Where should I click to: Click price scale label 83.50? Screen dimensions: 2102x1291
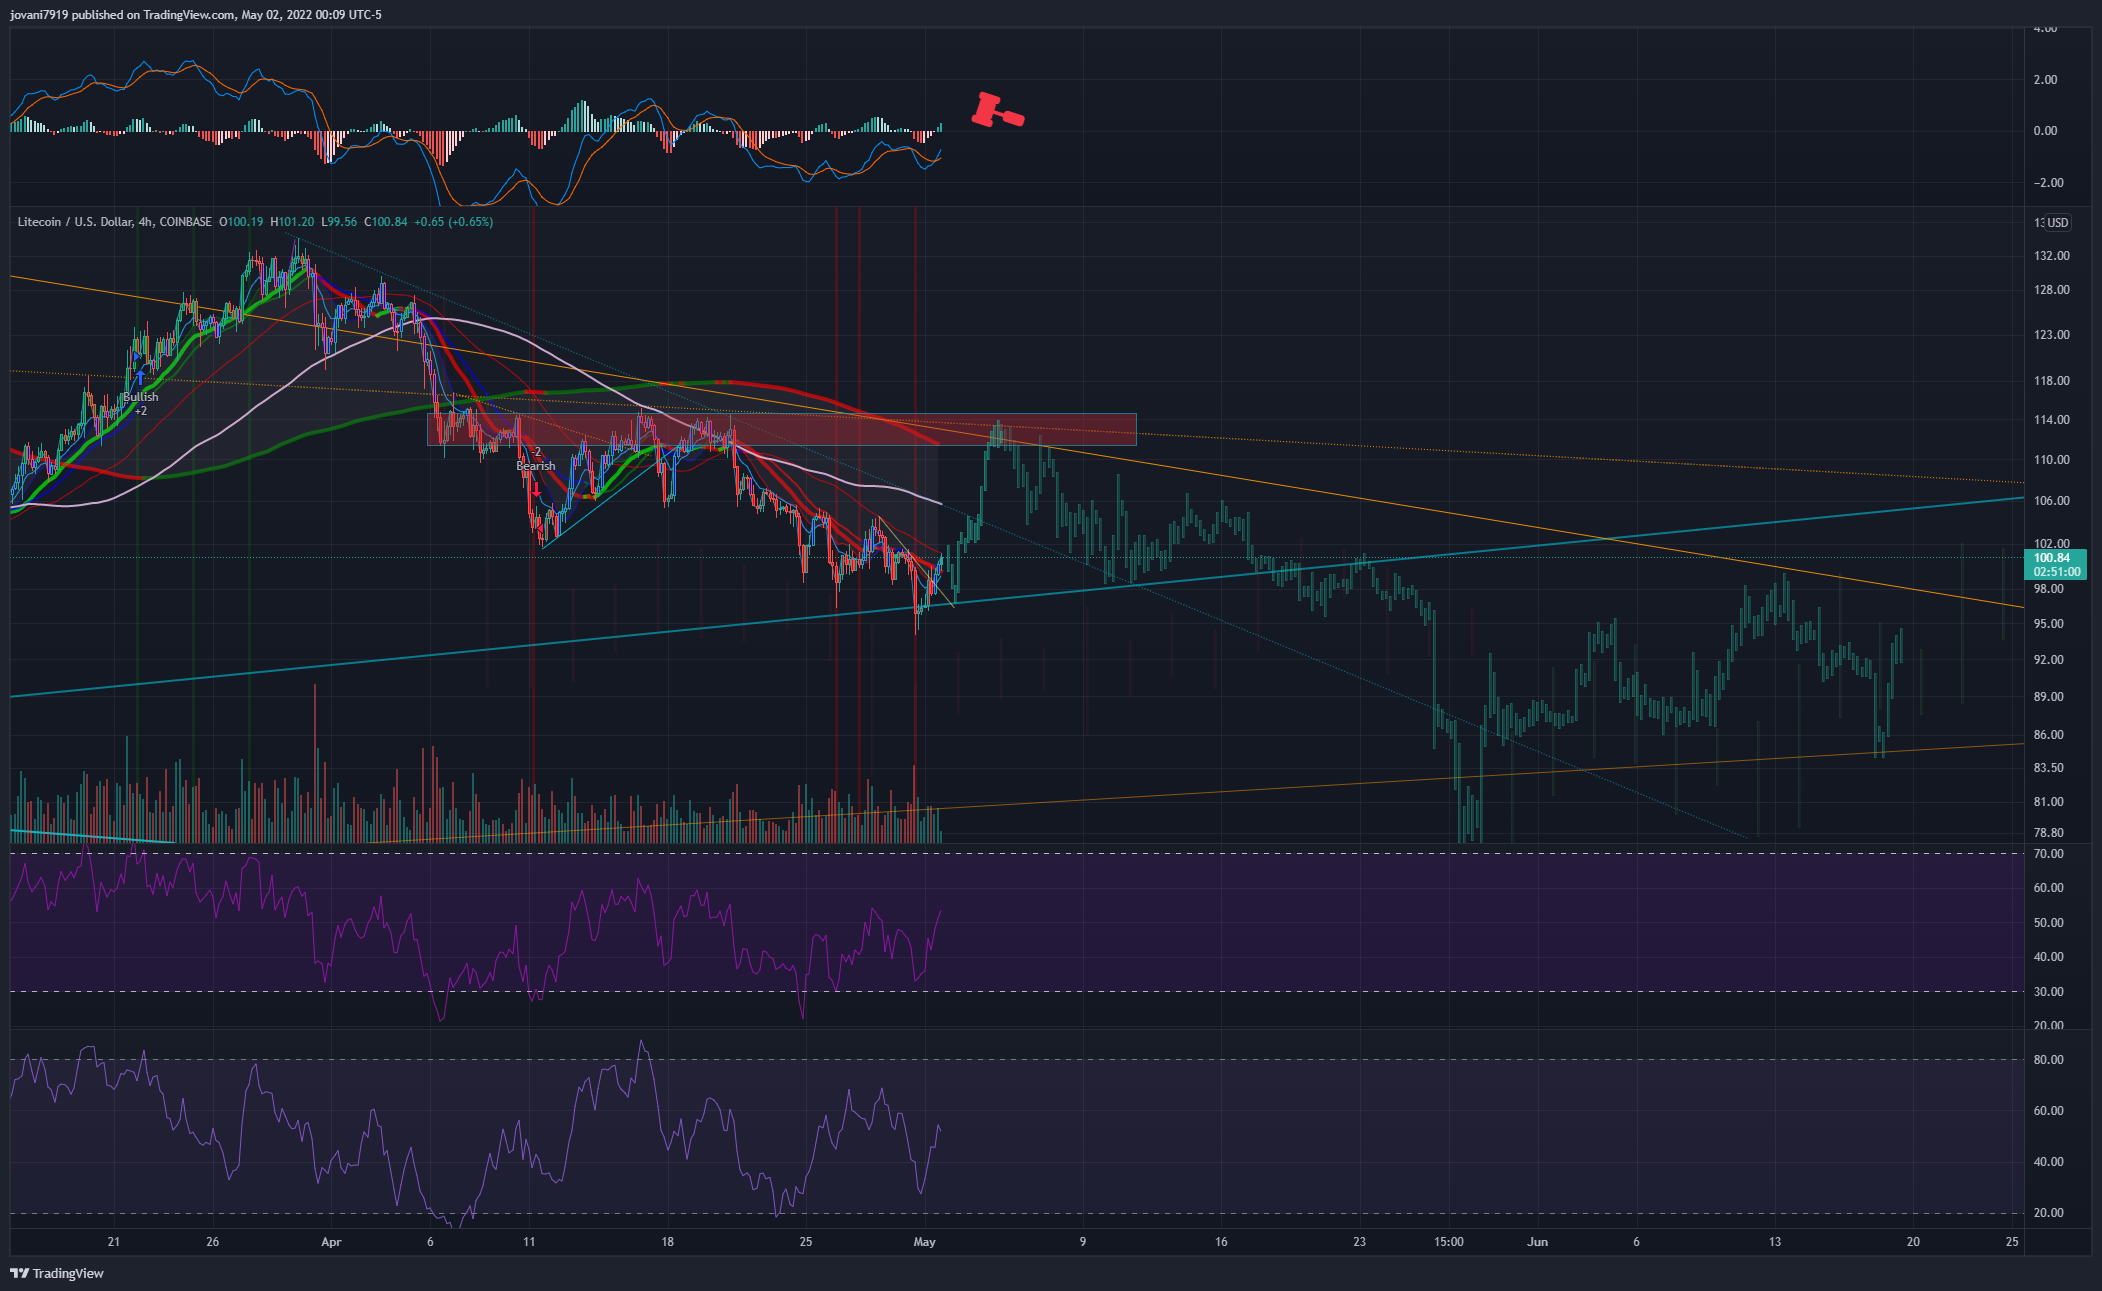pyautogui.click(x=2049, y=768)
